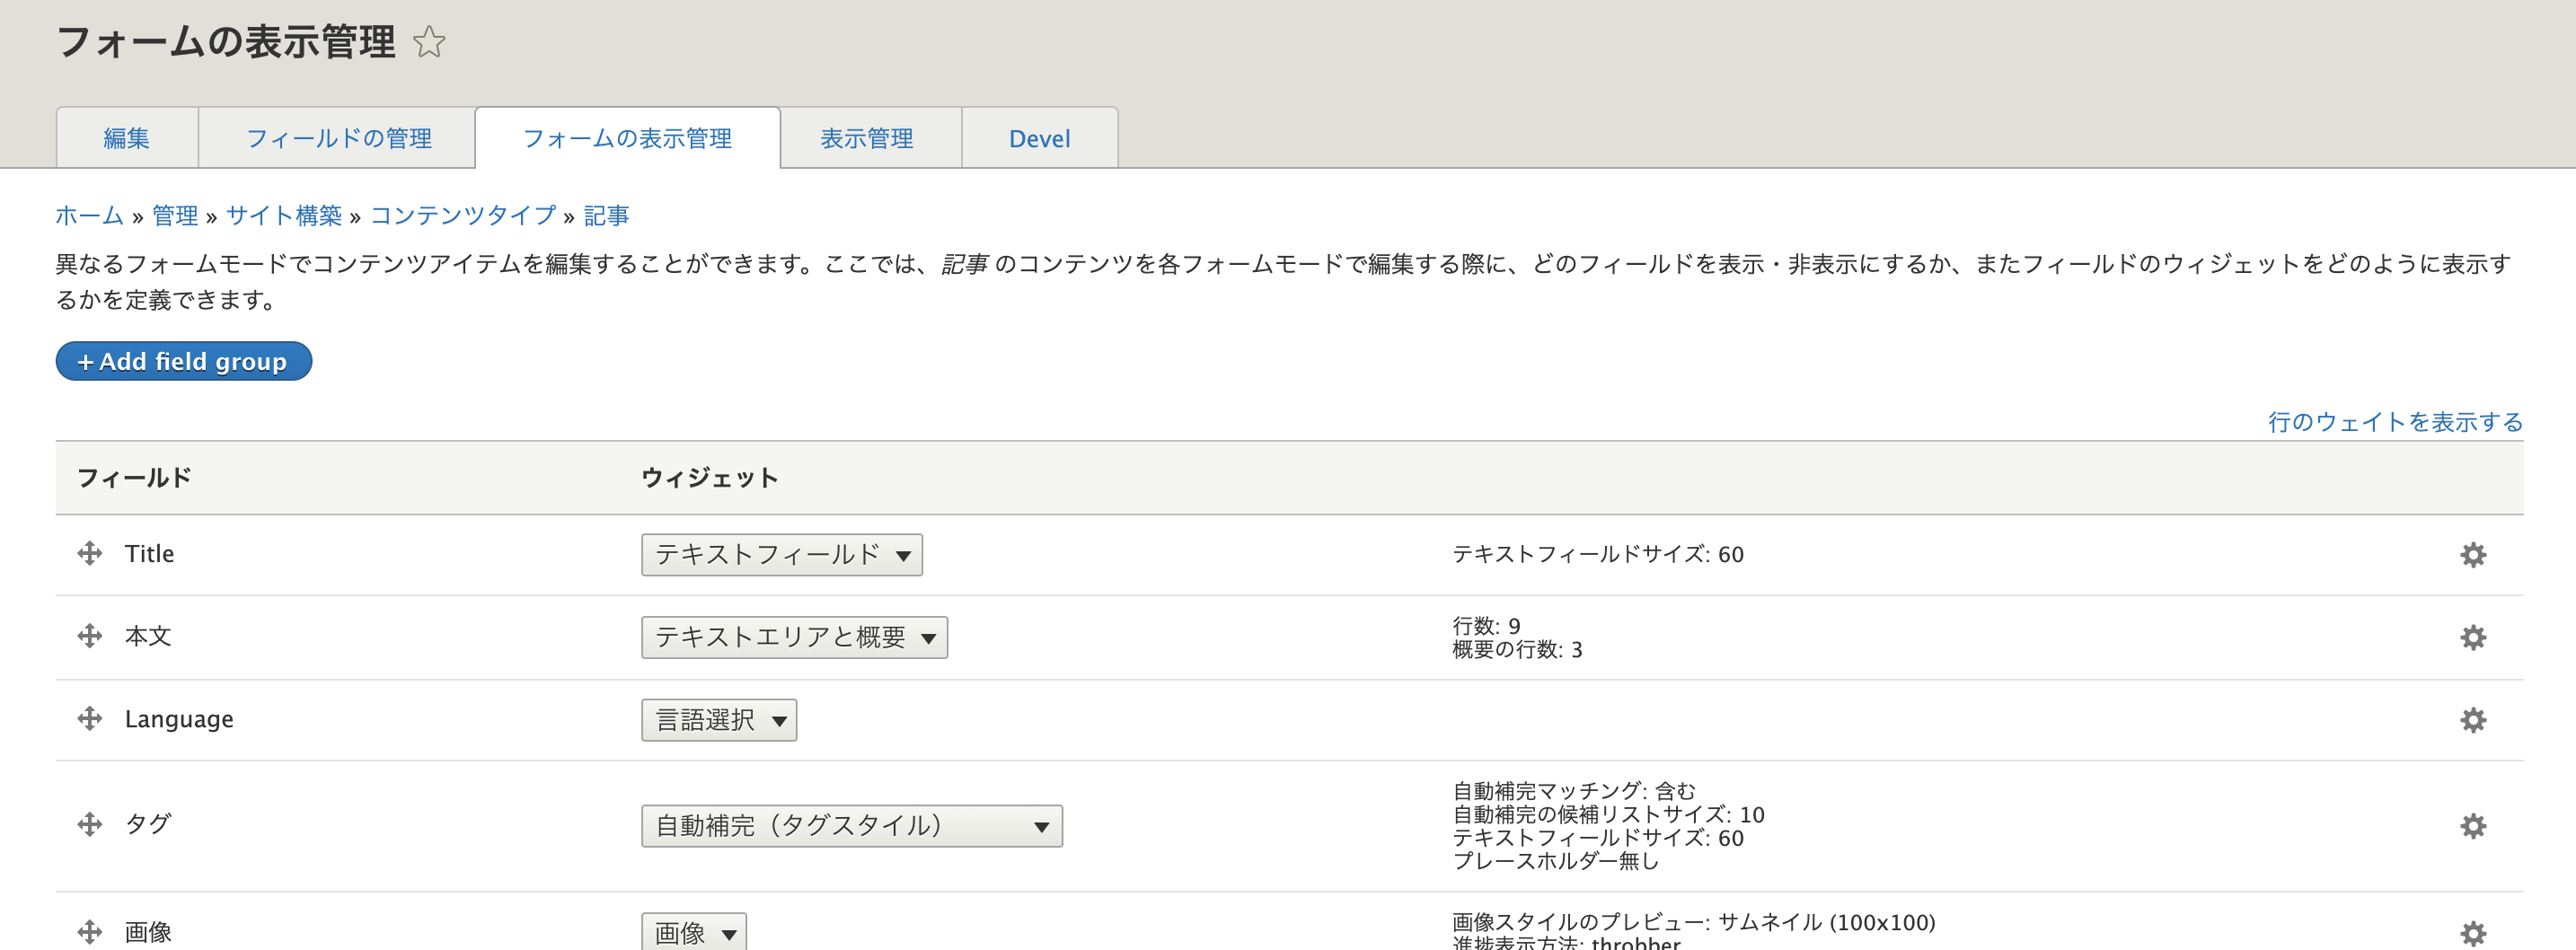This screenshot has height=950, width=2576.
Task: Open the Language widget dropdown 言語選択
Action: pyautogui.click(x=718, y=720)
